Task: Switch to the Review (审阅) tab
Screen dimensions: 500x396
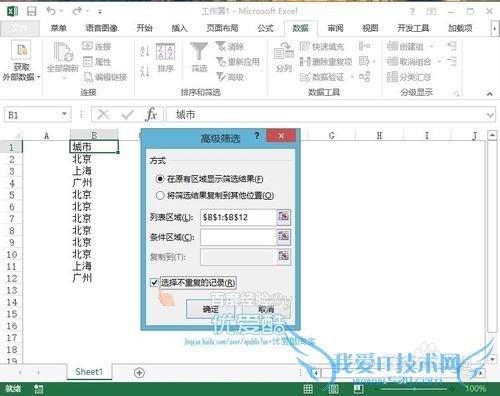Action: [x=335, y=28]
